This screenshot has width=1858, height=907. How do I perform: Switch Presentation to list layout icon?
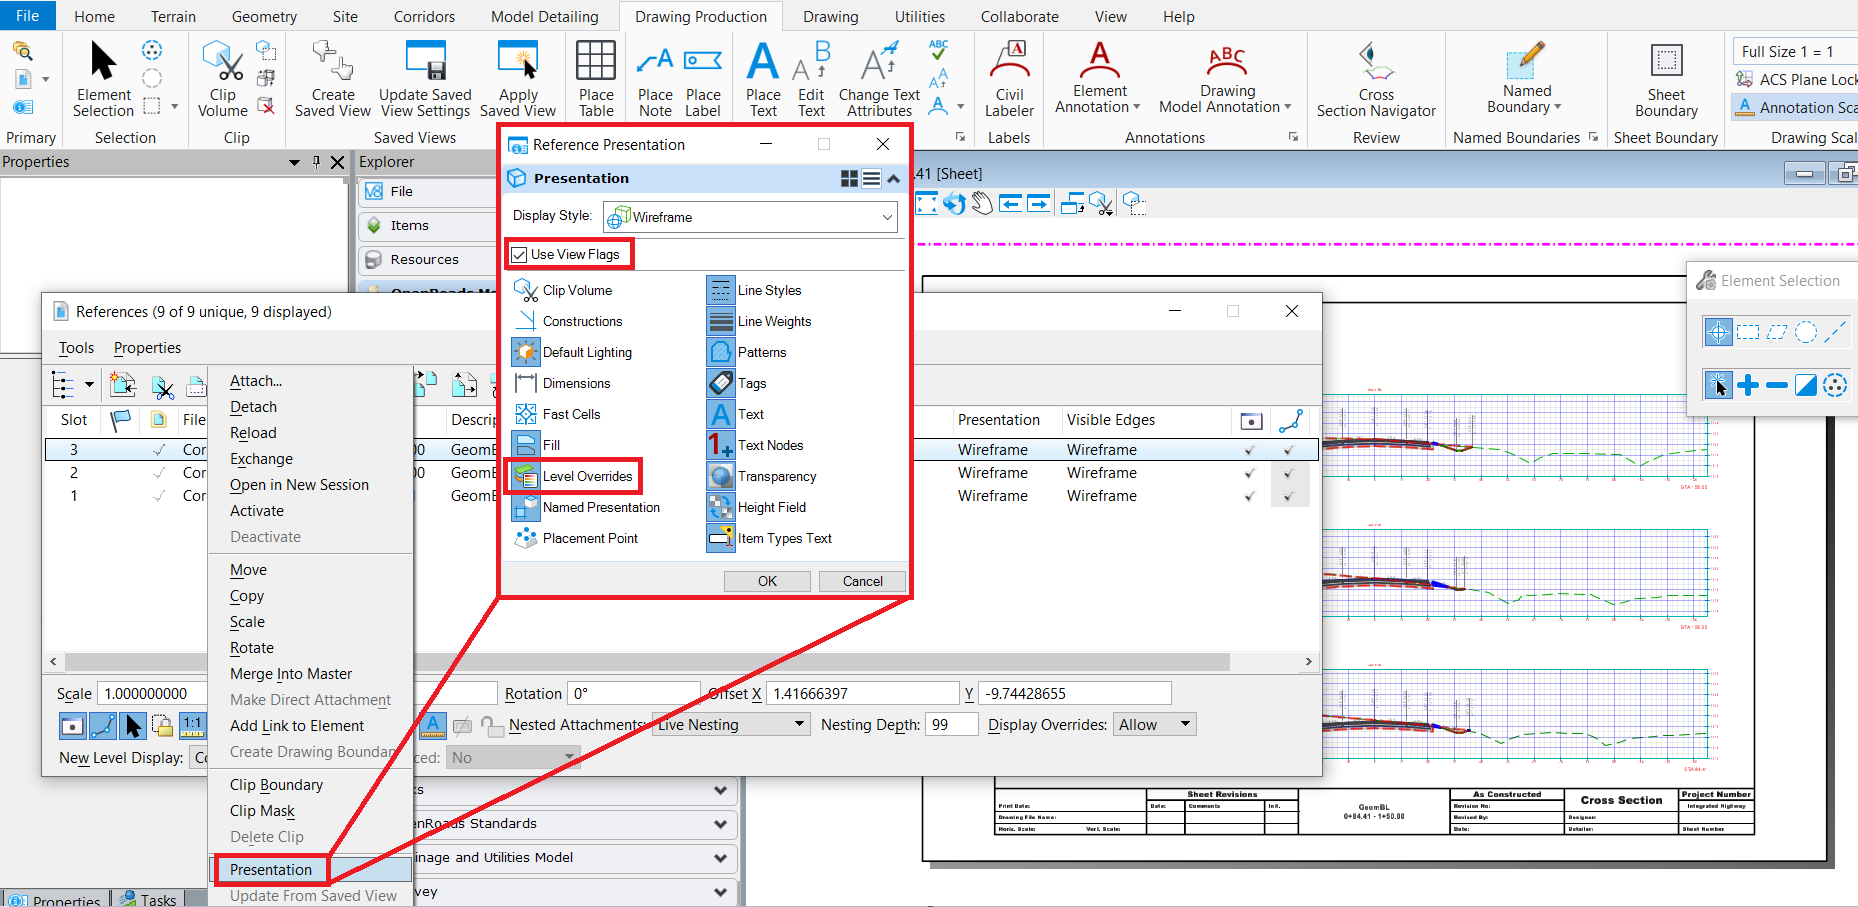(x=871, y=179)
